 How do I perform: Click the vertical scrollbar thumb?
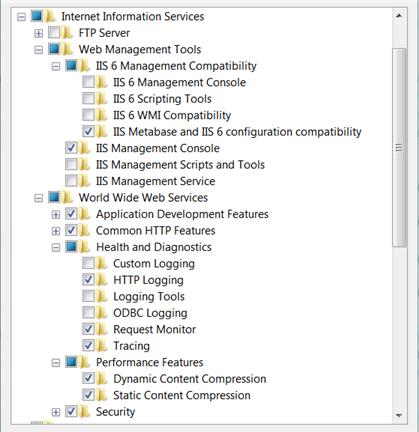(399, 148)
